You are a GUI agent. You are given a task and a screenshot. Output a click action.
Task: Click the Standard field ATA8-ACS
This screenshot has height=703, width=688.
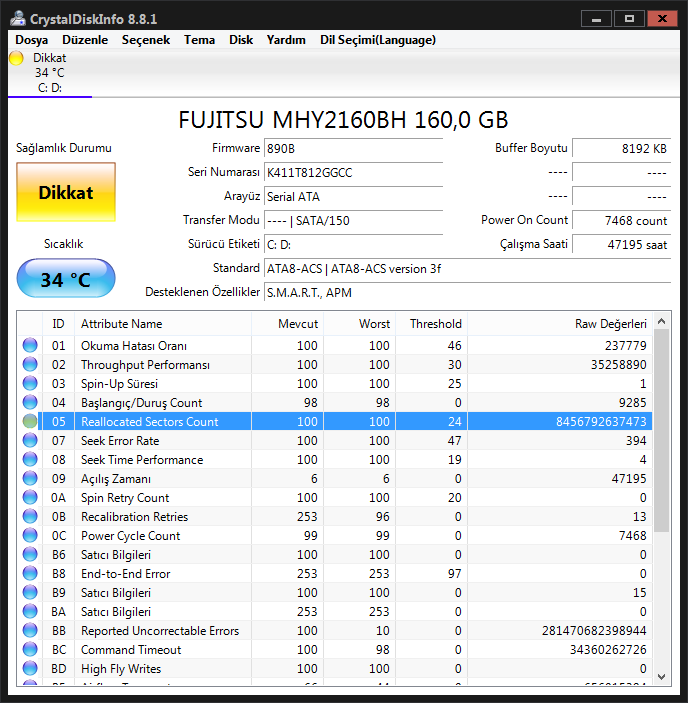tap(467, 269)
